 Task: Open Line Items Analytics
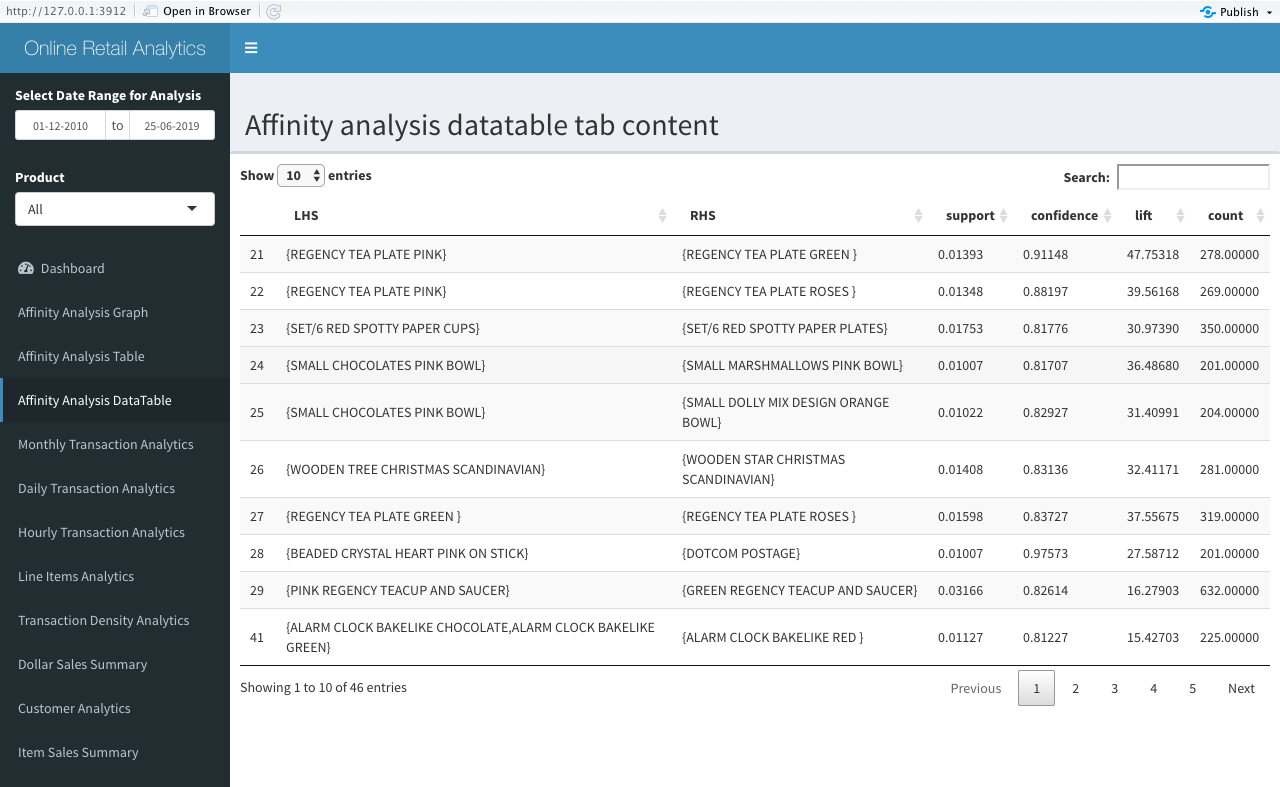pos(115,576)
